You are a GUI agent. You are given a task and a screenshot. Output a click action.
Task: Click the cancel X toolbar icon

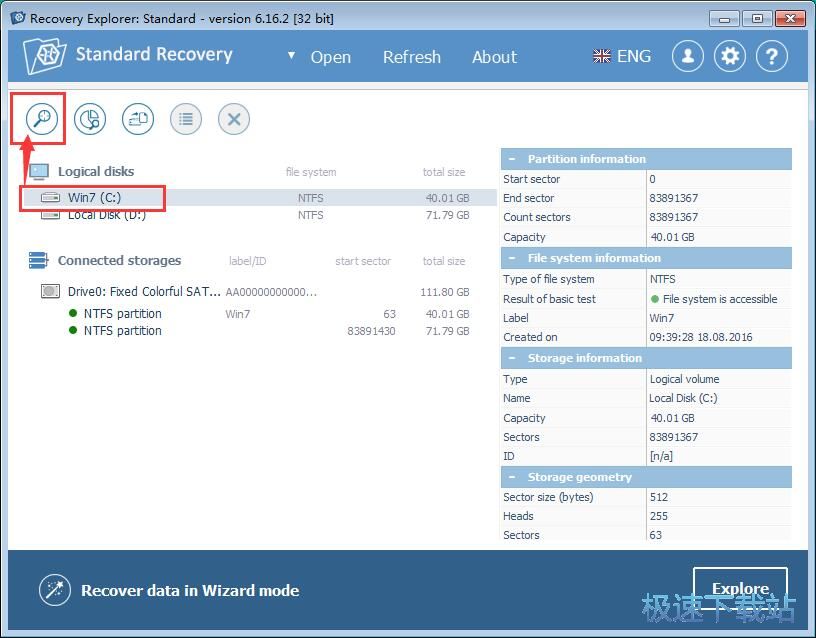(234, 119)
